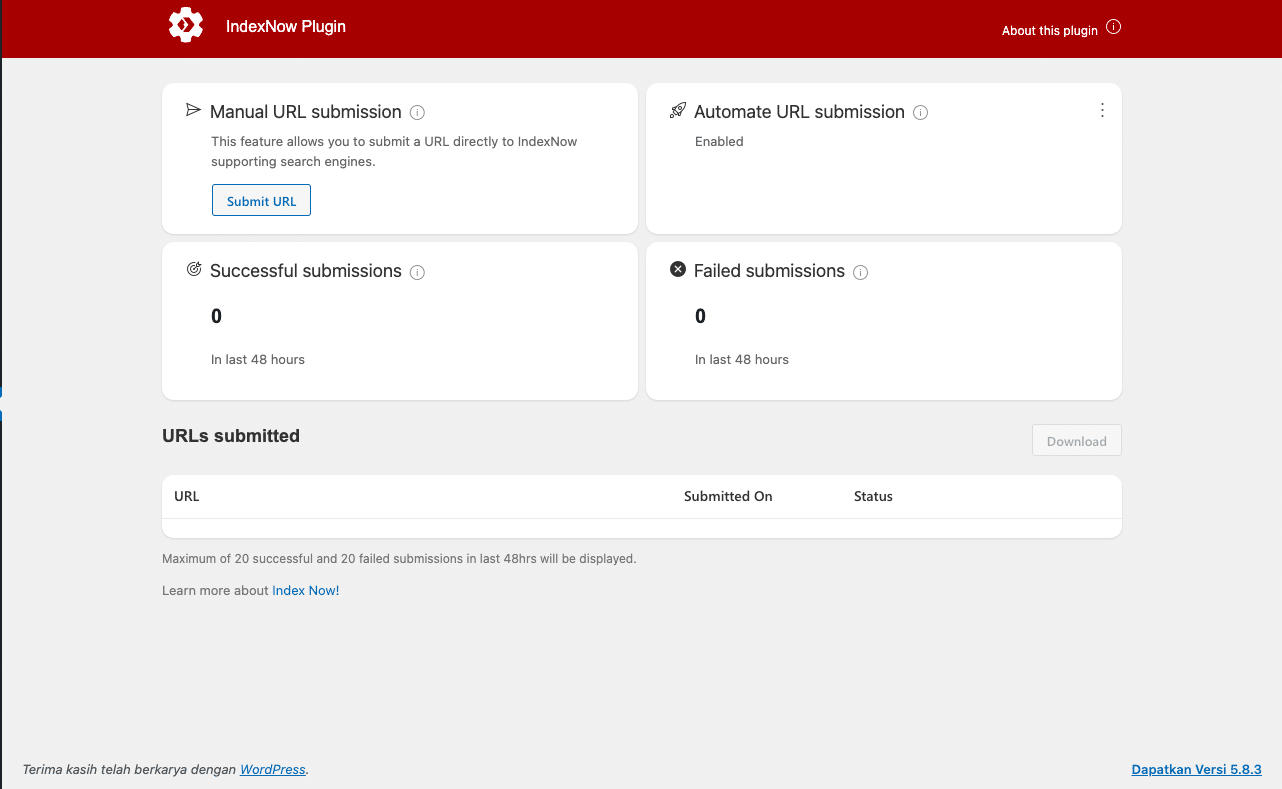This screenshot has width=1282, height=789.
Task: Click the Manual URL submission feature description text
Action: [394, 152]
